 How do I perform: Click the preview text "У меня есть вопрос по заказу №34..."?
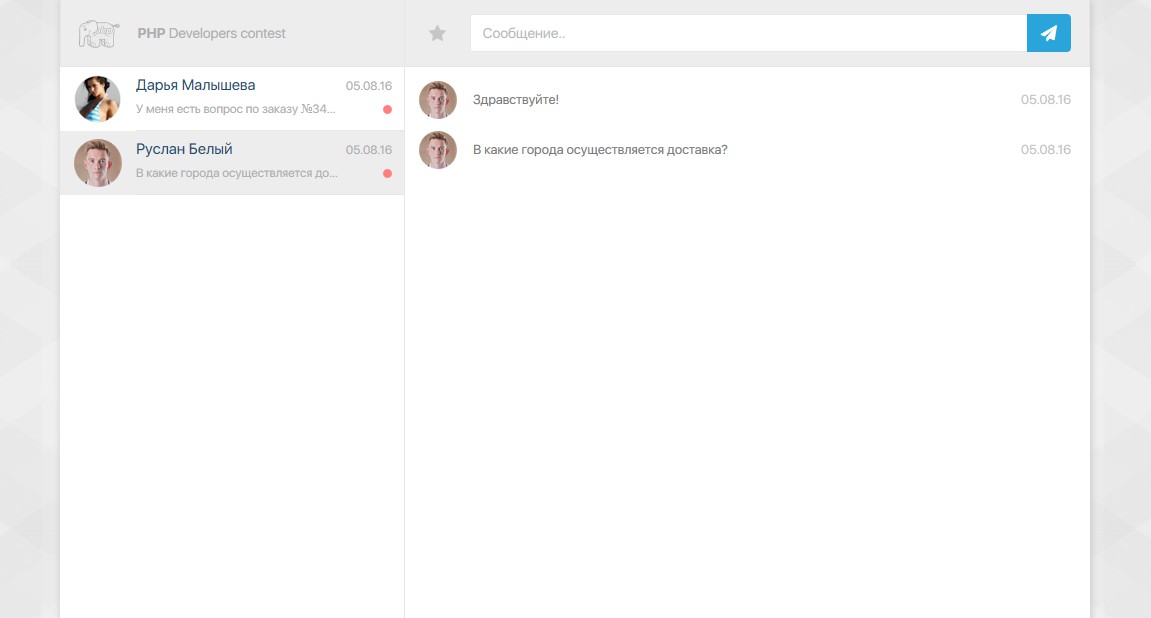click(236, 109)
